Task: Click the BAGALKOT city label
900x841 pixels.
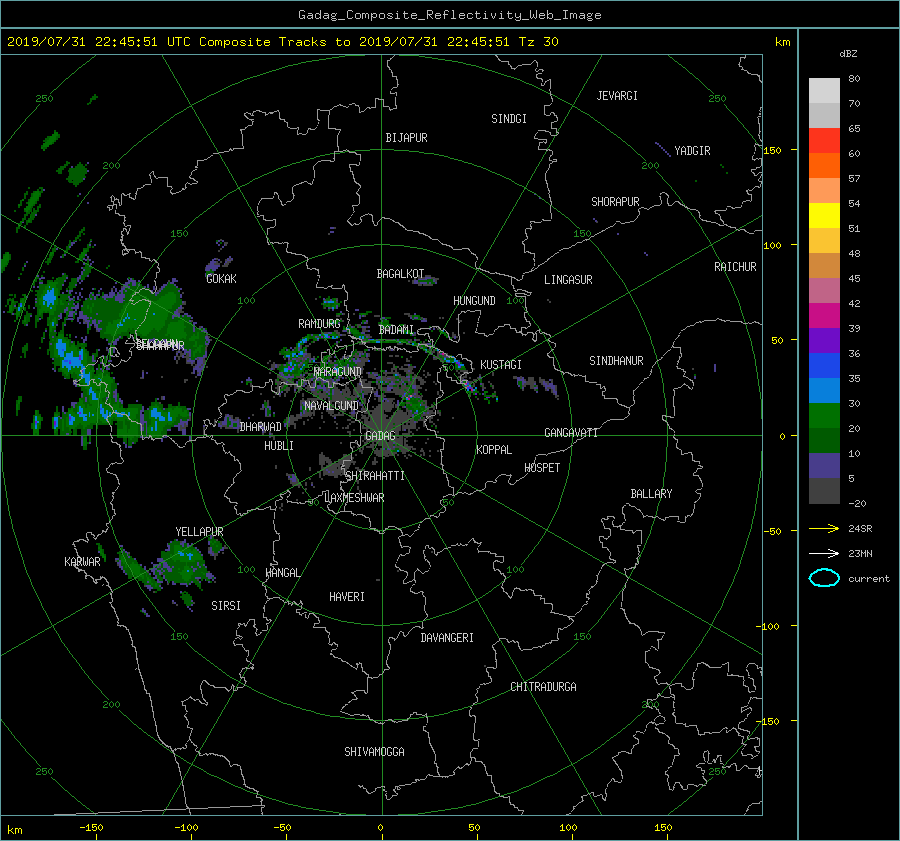Action: (400, 274)
